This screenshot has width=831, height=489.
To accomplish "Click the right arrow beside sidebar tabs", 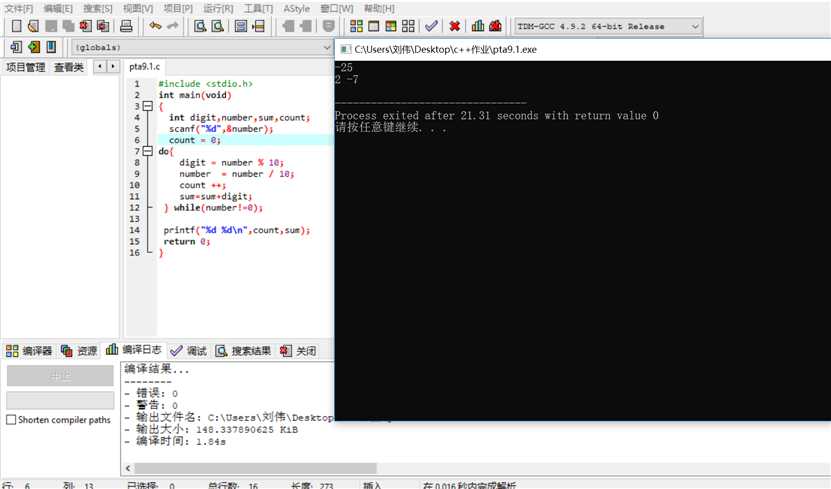I will 112,66.
